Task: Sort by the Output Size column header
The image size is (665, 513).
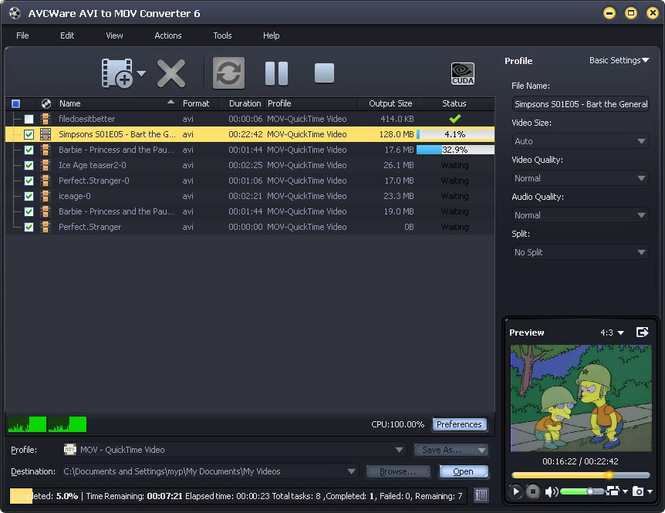Action: (x=390, y=103)
